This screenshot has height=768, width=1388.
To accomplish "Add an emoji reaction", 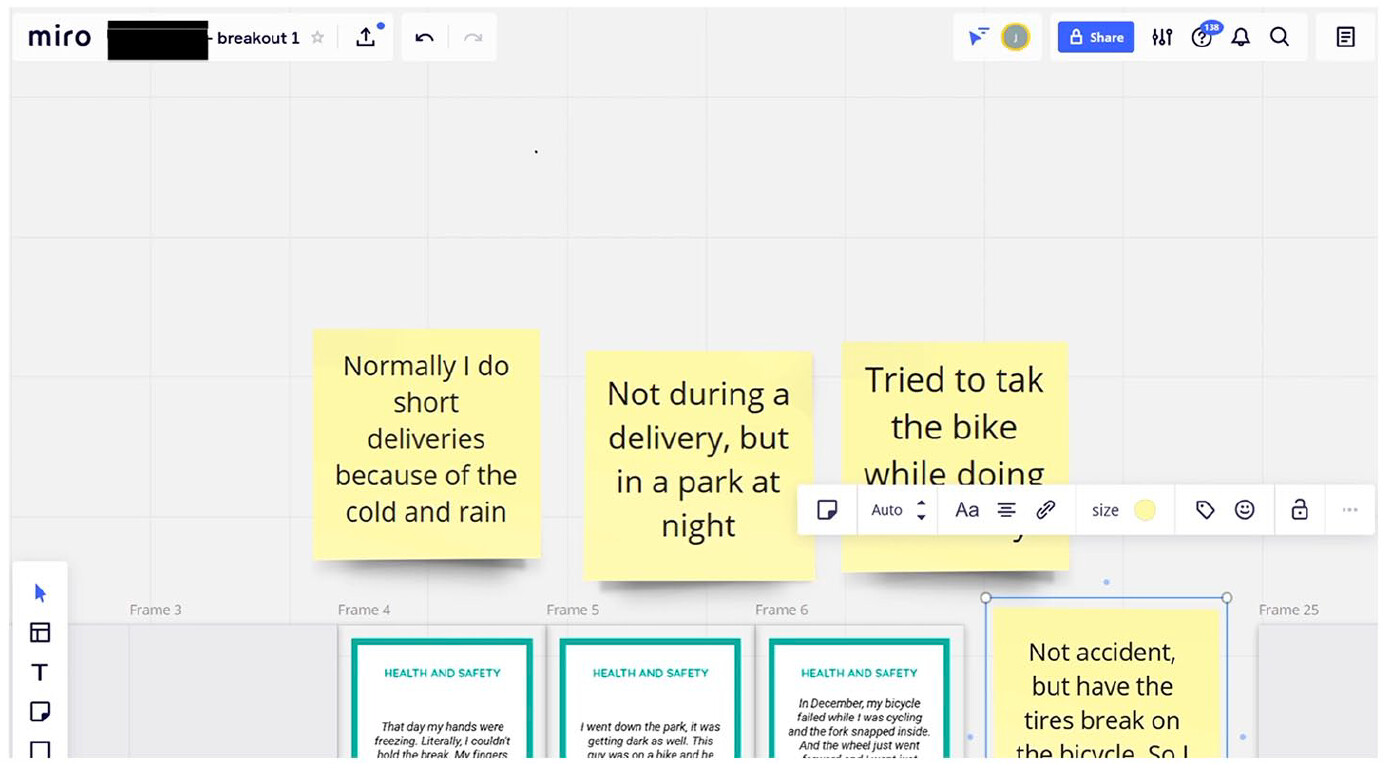I will 1245,510.
